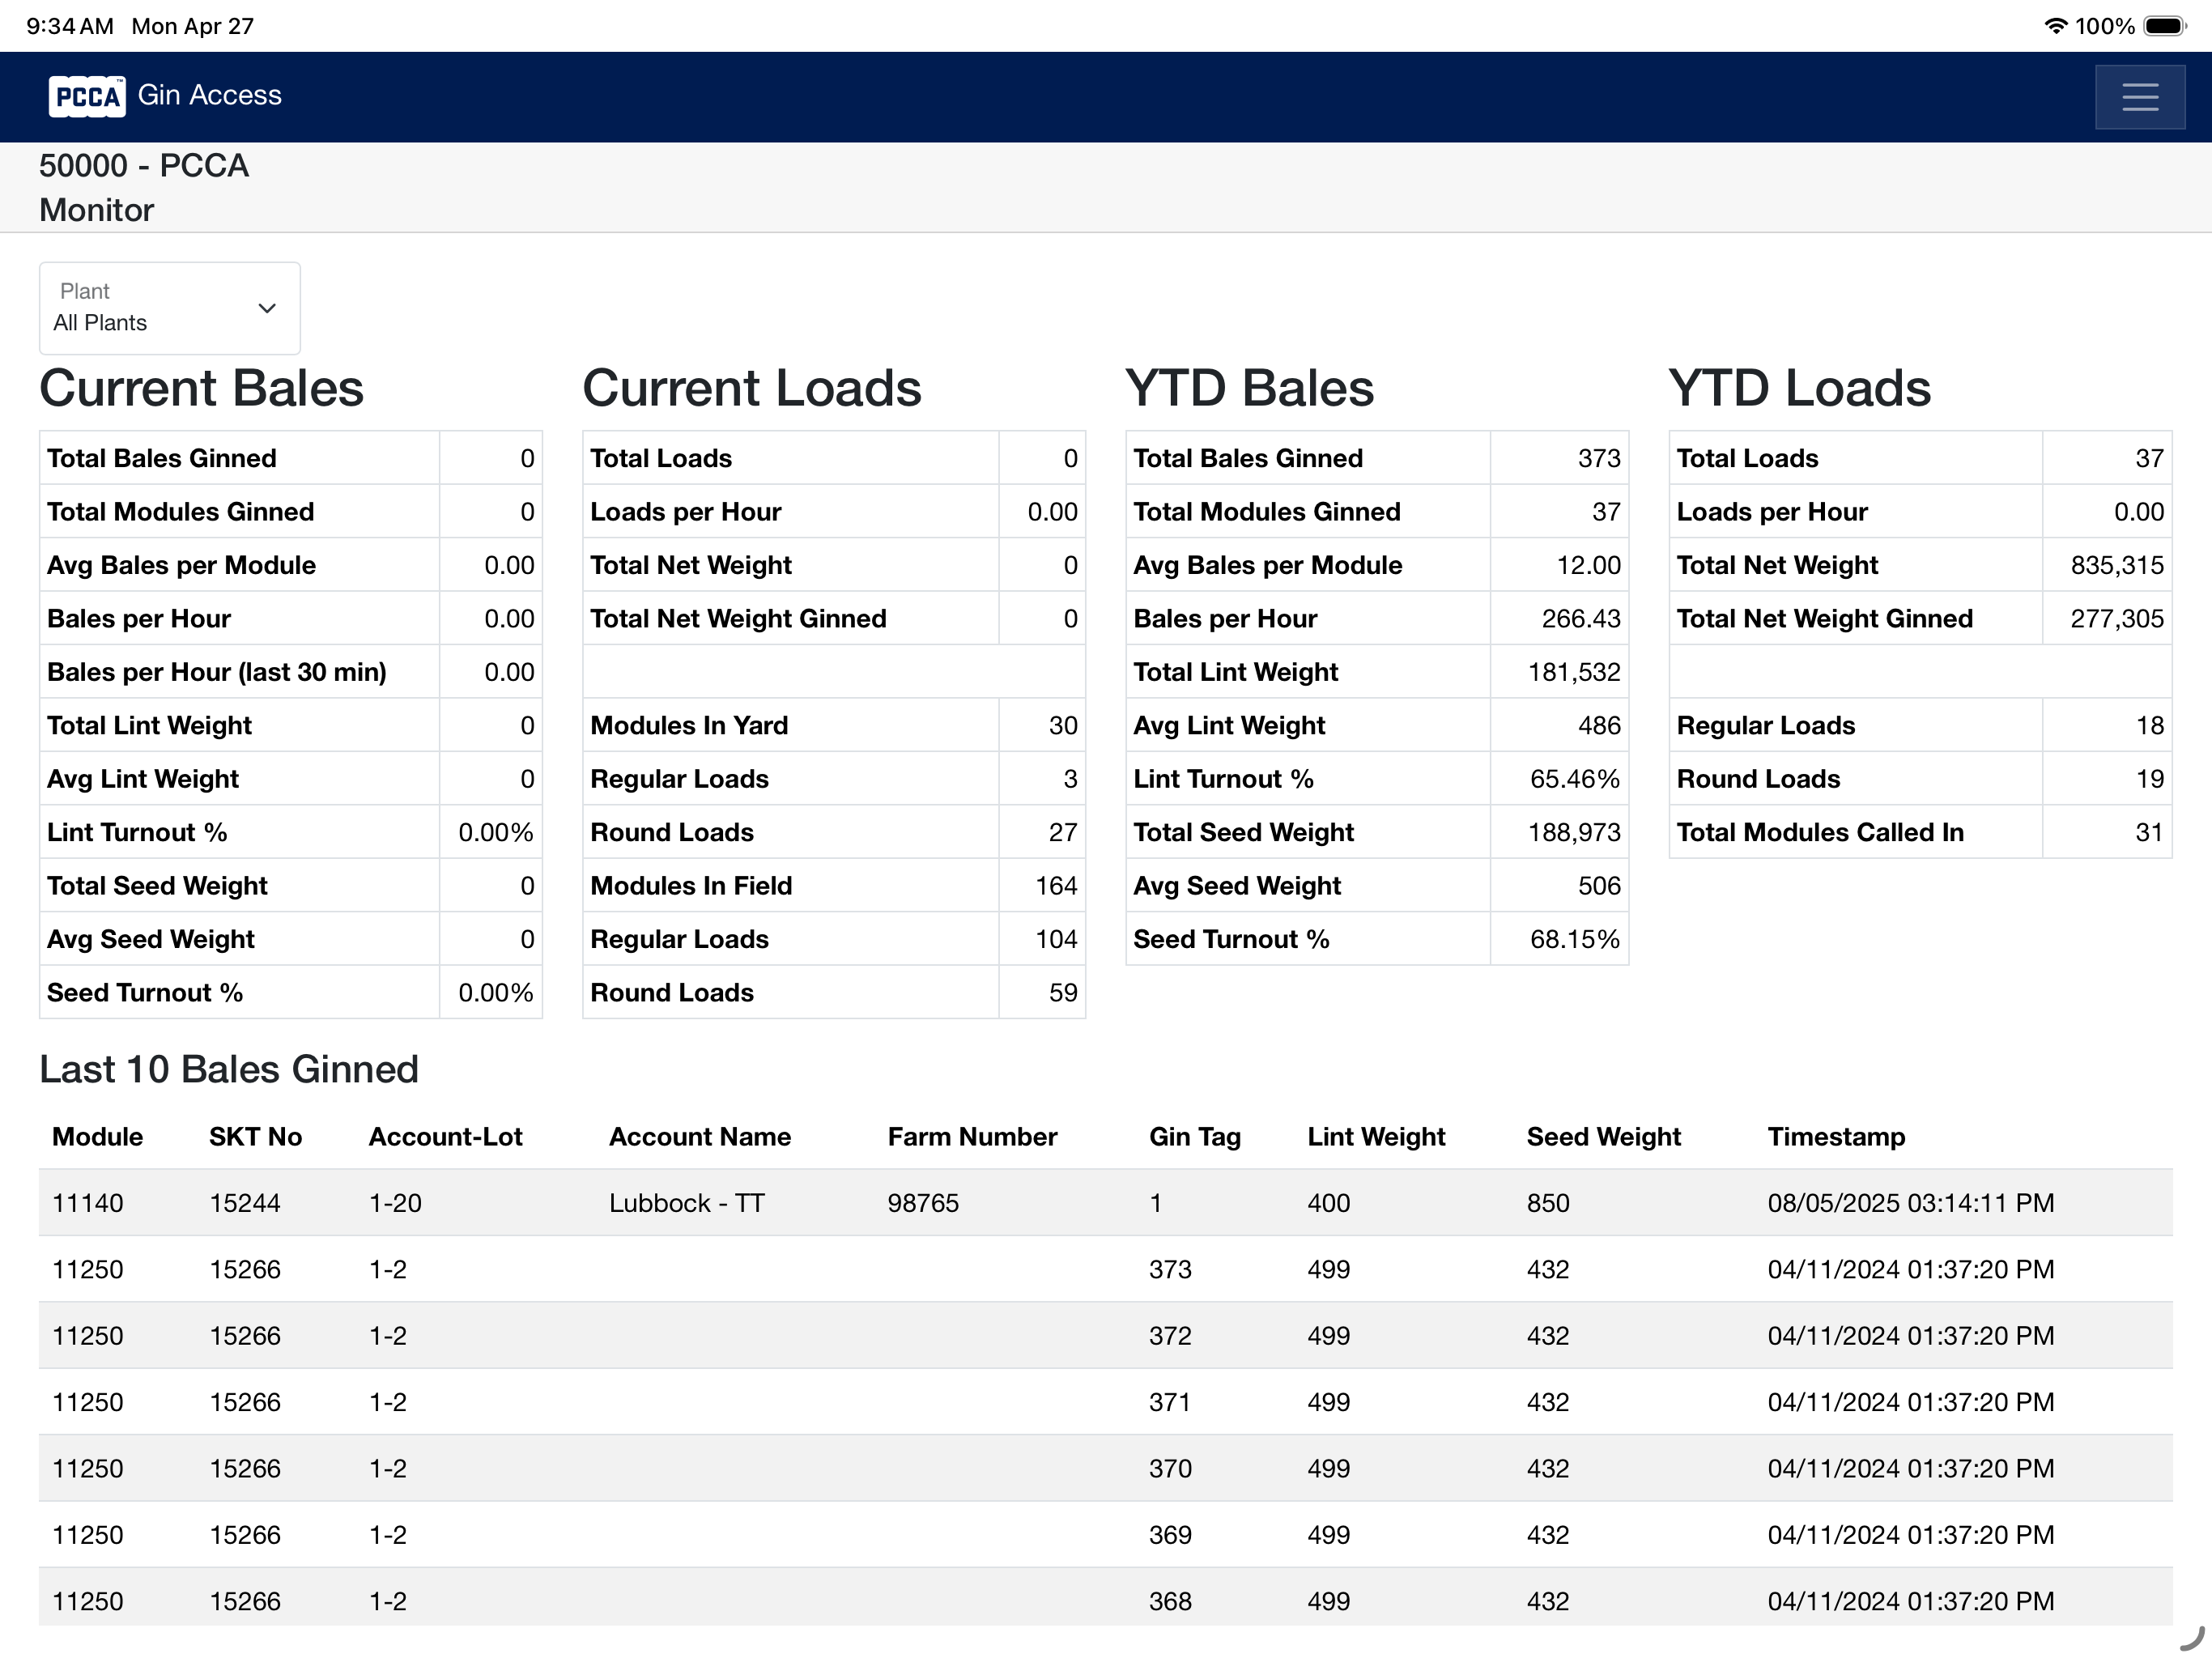
Task: Click YTD Total Bales Ginned value 373
Action: point(1599,458)
